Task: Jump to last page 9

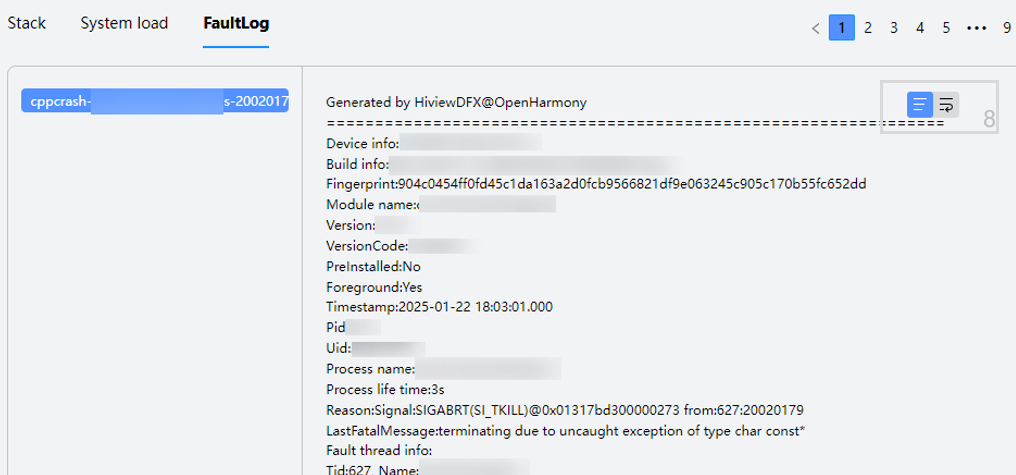Action: [x=1006, y=28]
